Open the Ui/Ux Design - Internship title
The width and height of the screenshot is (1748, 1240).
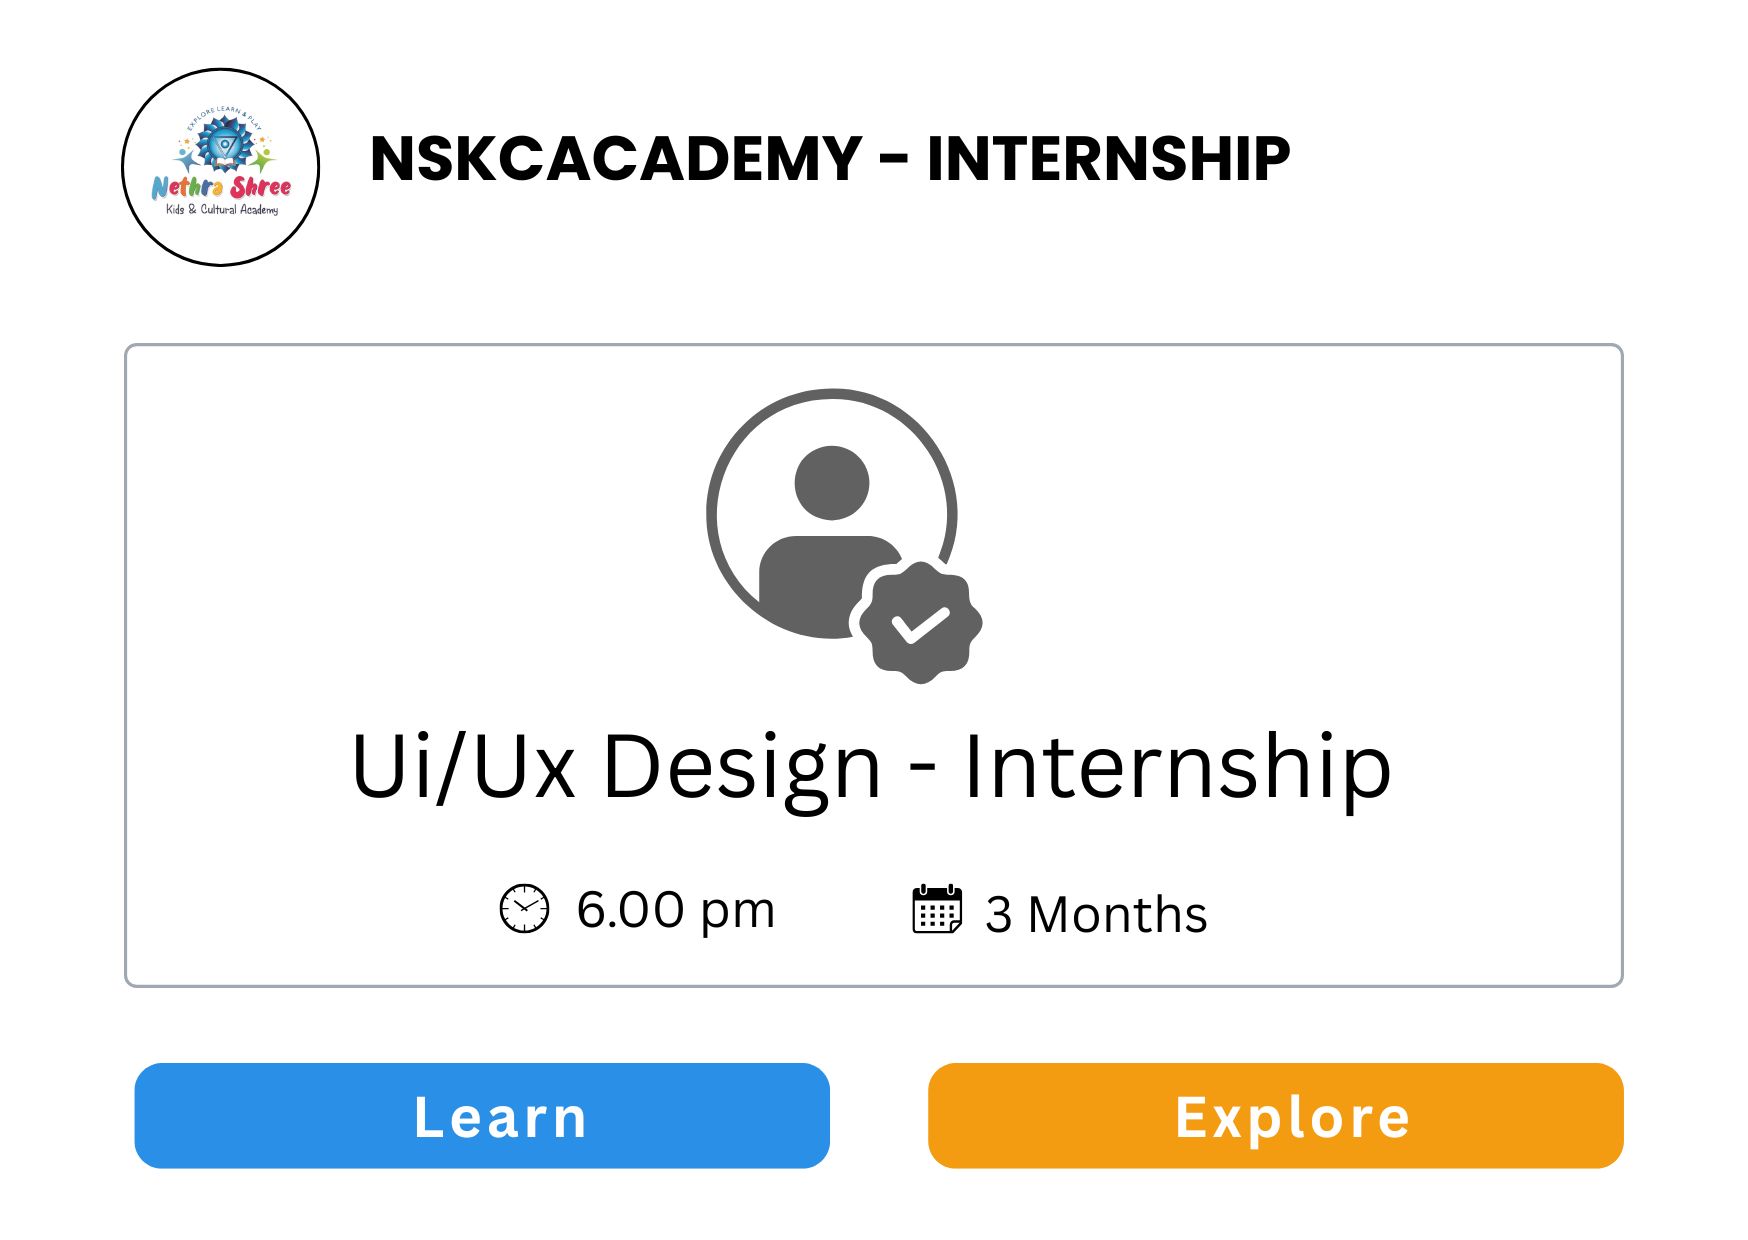click(871, 766)
